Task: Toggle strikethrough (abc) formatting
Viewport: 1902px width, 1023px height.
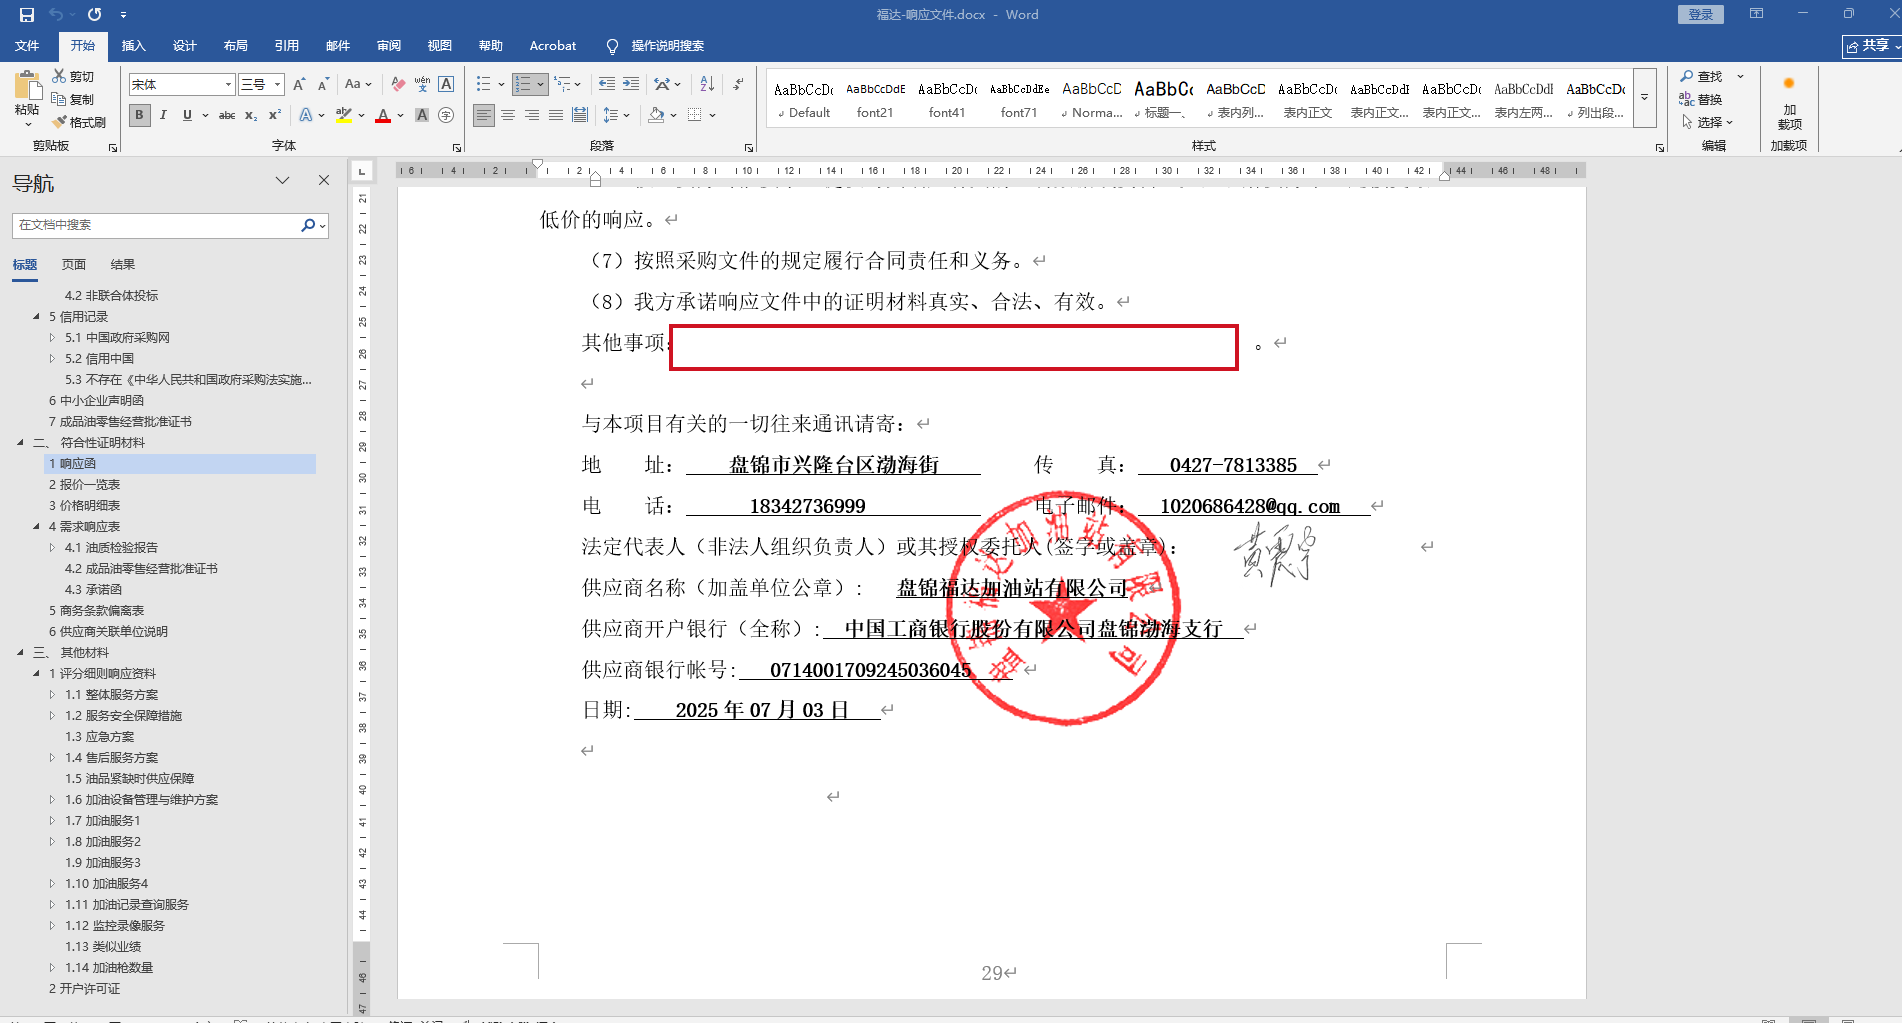Action: 227,115
